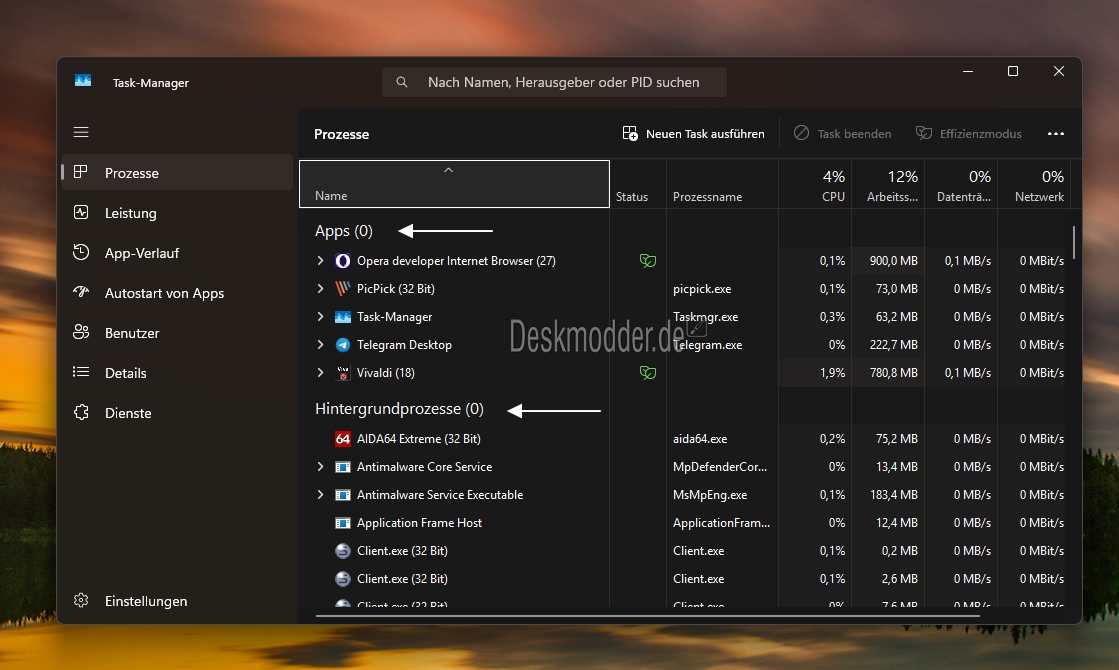Select the Apps (0) group heading
Screen dimensions: 1119x670
click(x=343, y=231)
